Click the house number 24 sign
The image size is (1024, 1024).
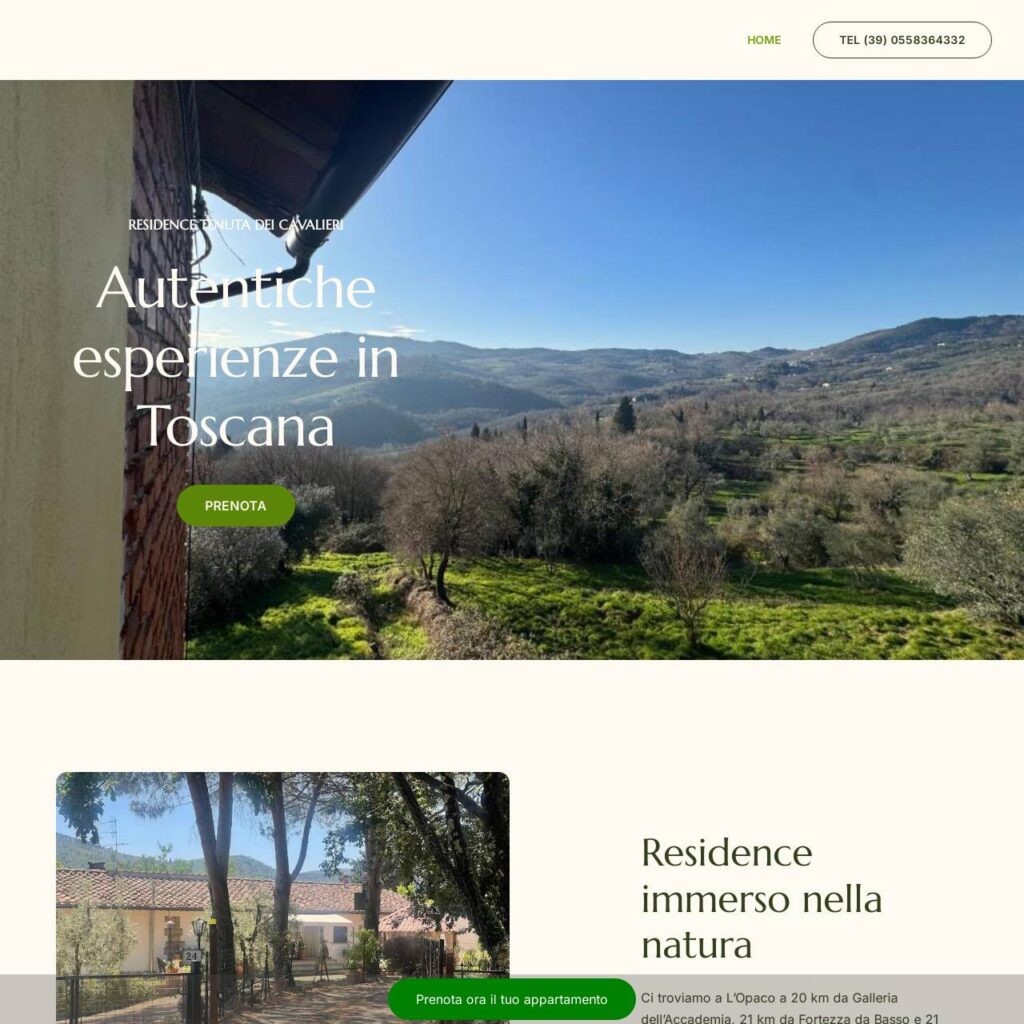pyautogui.click(x=191, y=956)
